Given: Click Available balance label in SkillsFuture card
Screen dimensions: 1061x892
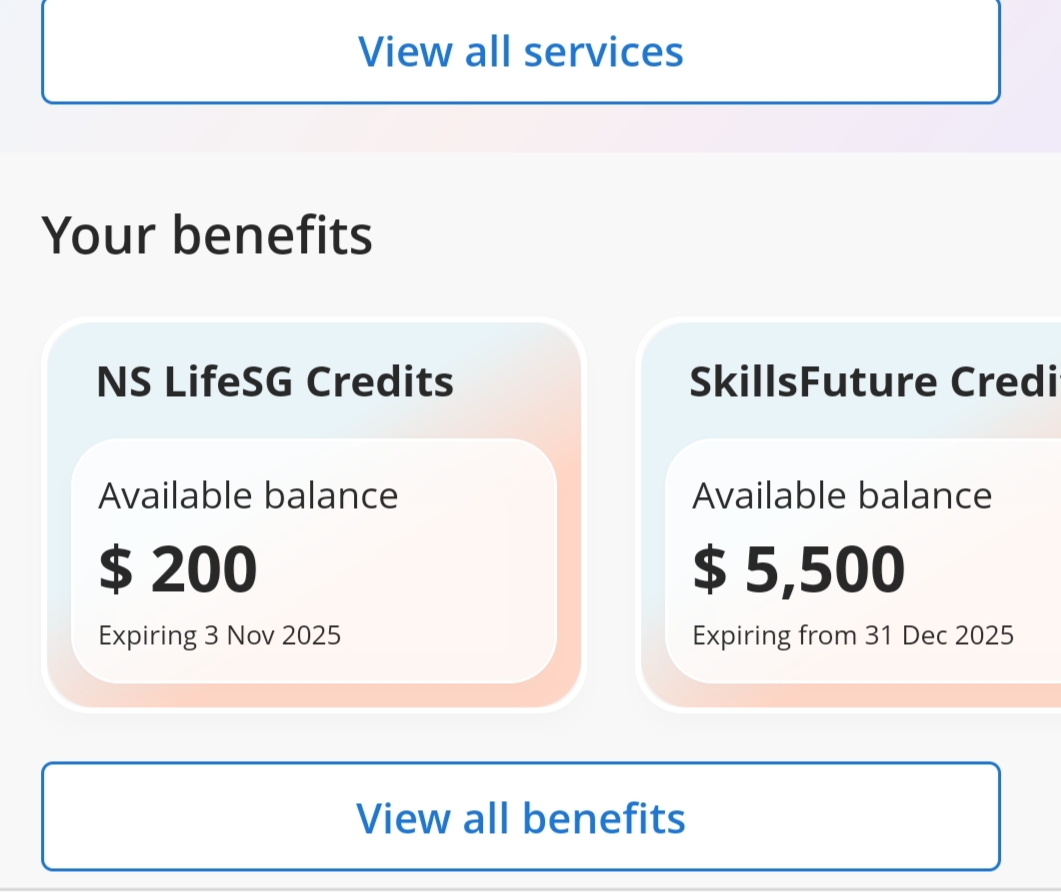Looking at the screenshot, I should tap(842, 495).
